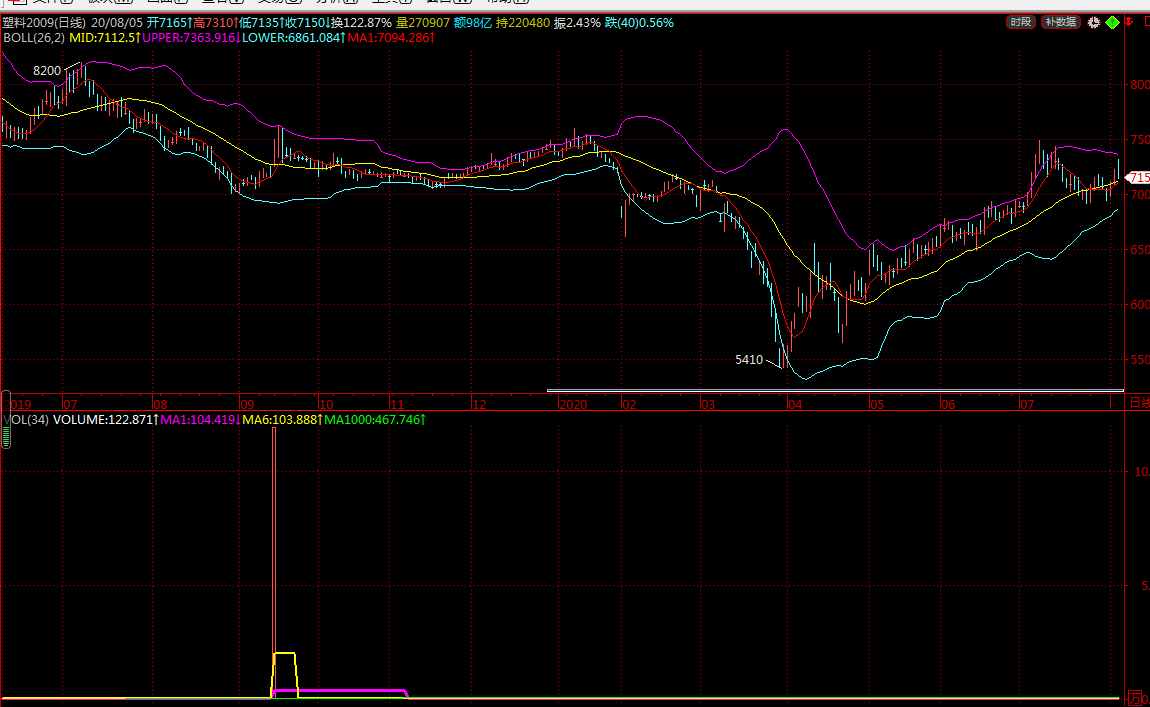
Task: Open the VOL(34) indicator label
Action: (x=26, y=420)
